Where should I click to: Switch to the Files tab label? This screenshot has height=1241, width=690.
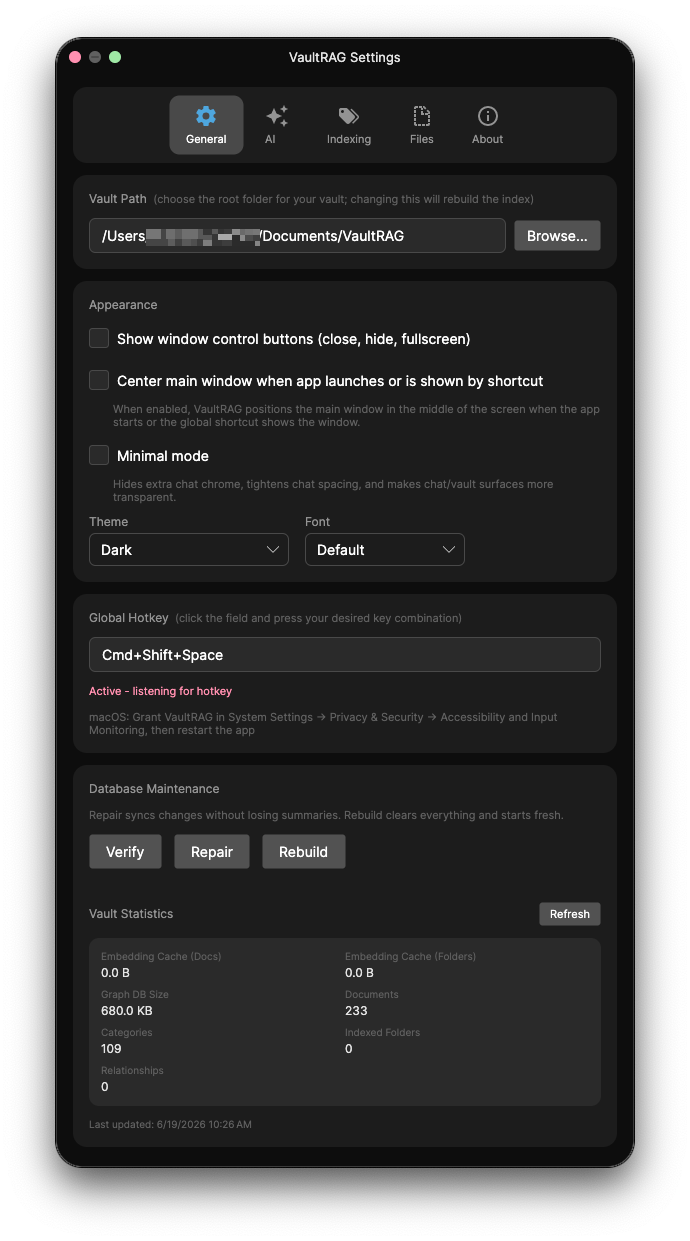coord(422,139)
